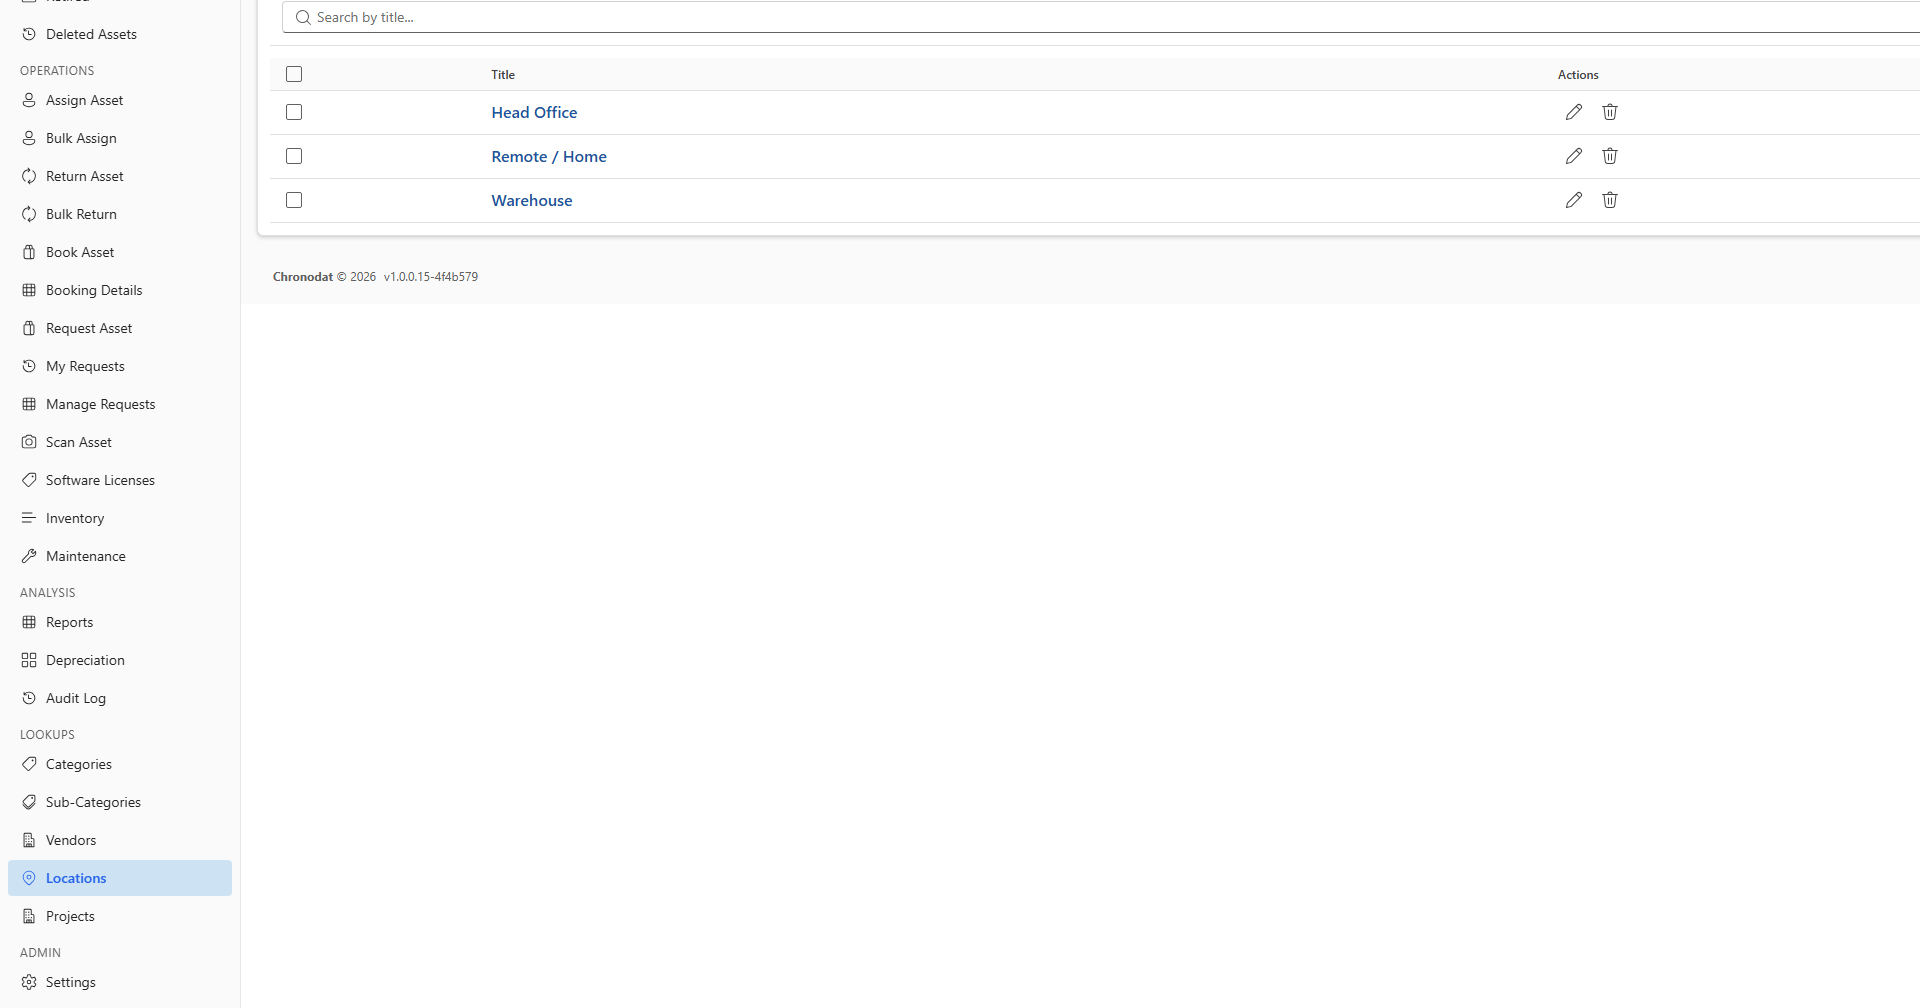
Task: Edit the Warehouse location entry
Action: [x=1574, y=200]
